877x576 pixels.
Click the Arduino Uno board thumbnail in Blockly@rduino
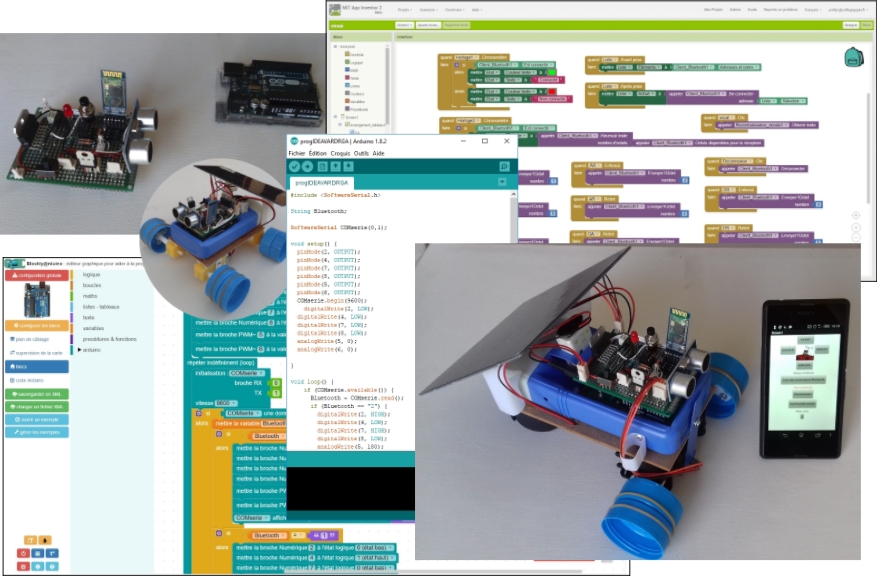[x=37, y=300]
